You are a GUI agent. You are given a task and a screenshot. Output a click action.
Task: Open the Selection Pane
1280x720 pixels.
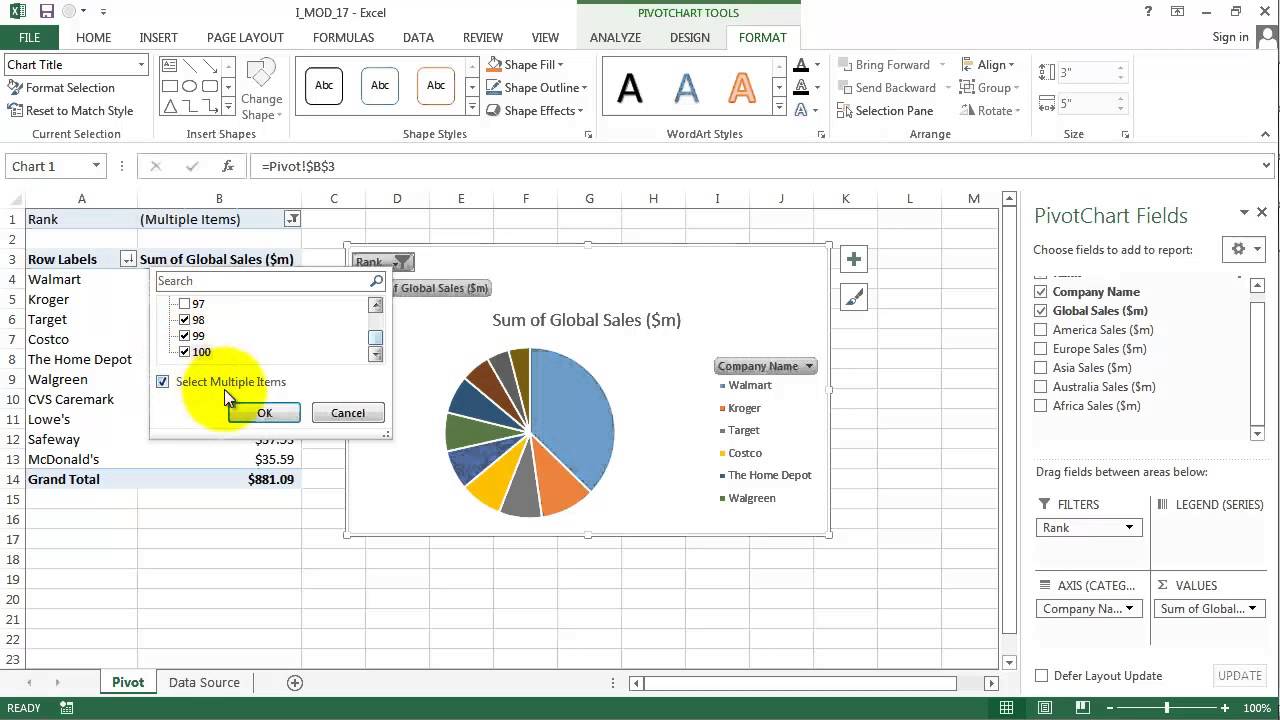[885, 111]
